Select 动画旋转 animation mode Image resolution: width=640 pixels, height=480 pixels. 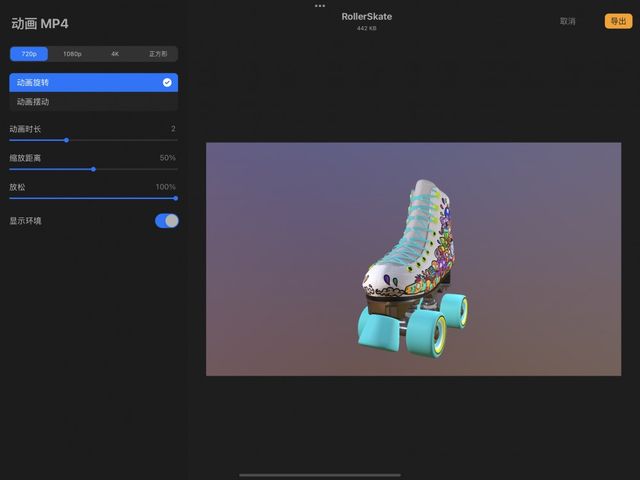93,82
